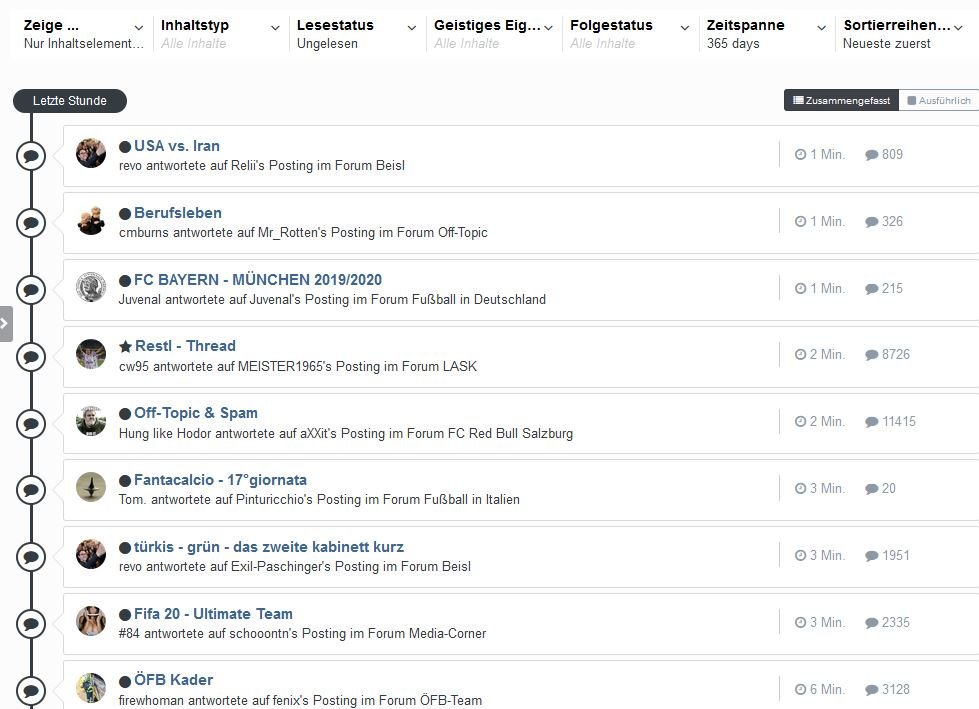Click the timeline bubble icon for Berufsleben
The image size is (979, 709).
pyautogui.click(x=31, y=223)
